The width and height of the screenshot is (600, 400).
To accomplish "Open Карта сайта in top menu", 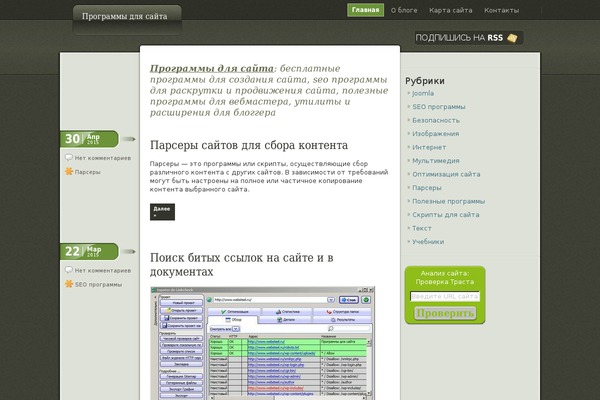I will coord(451,10).
